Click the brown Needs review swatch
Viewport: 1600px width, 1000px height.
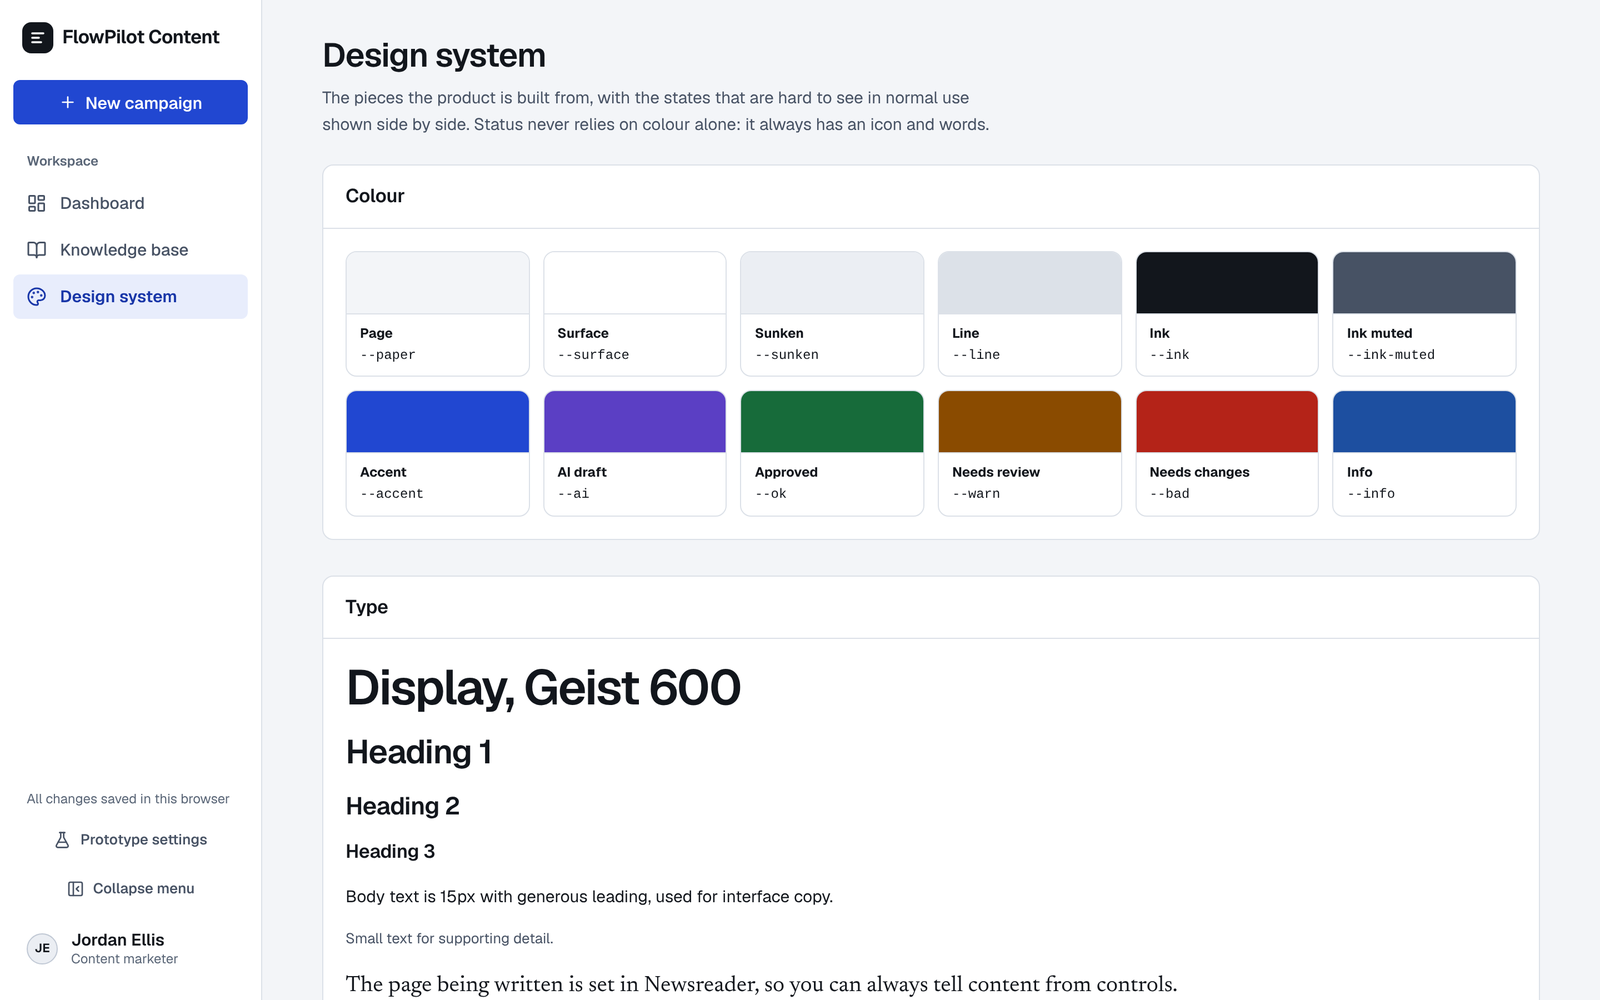pos(1029,422)
